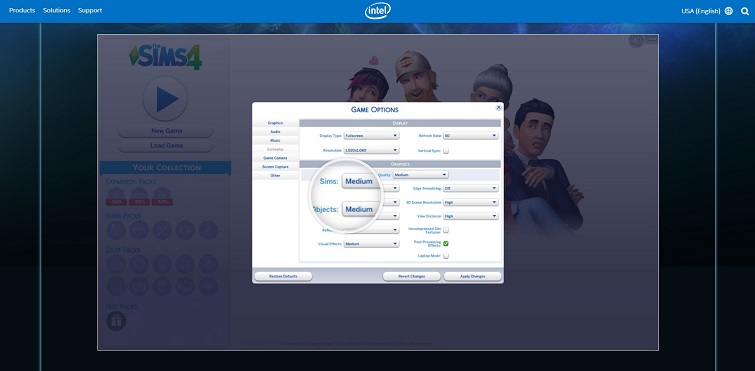Click the globe language icon
This screenshot has width=755, height=371.
729,11
